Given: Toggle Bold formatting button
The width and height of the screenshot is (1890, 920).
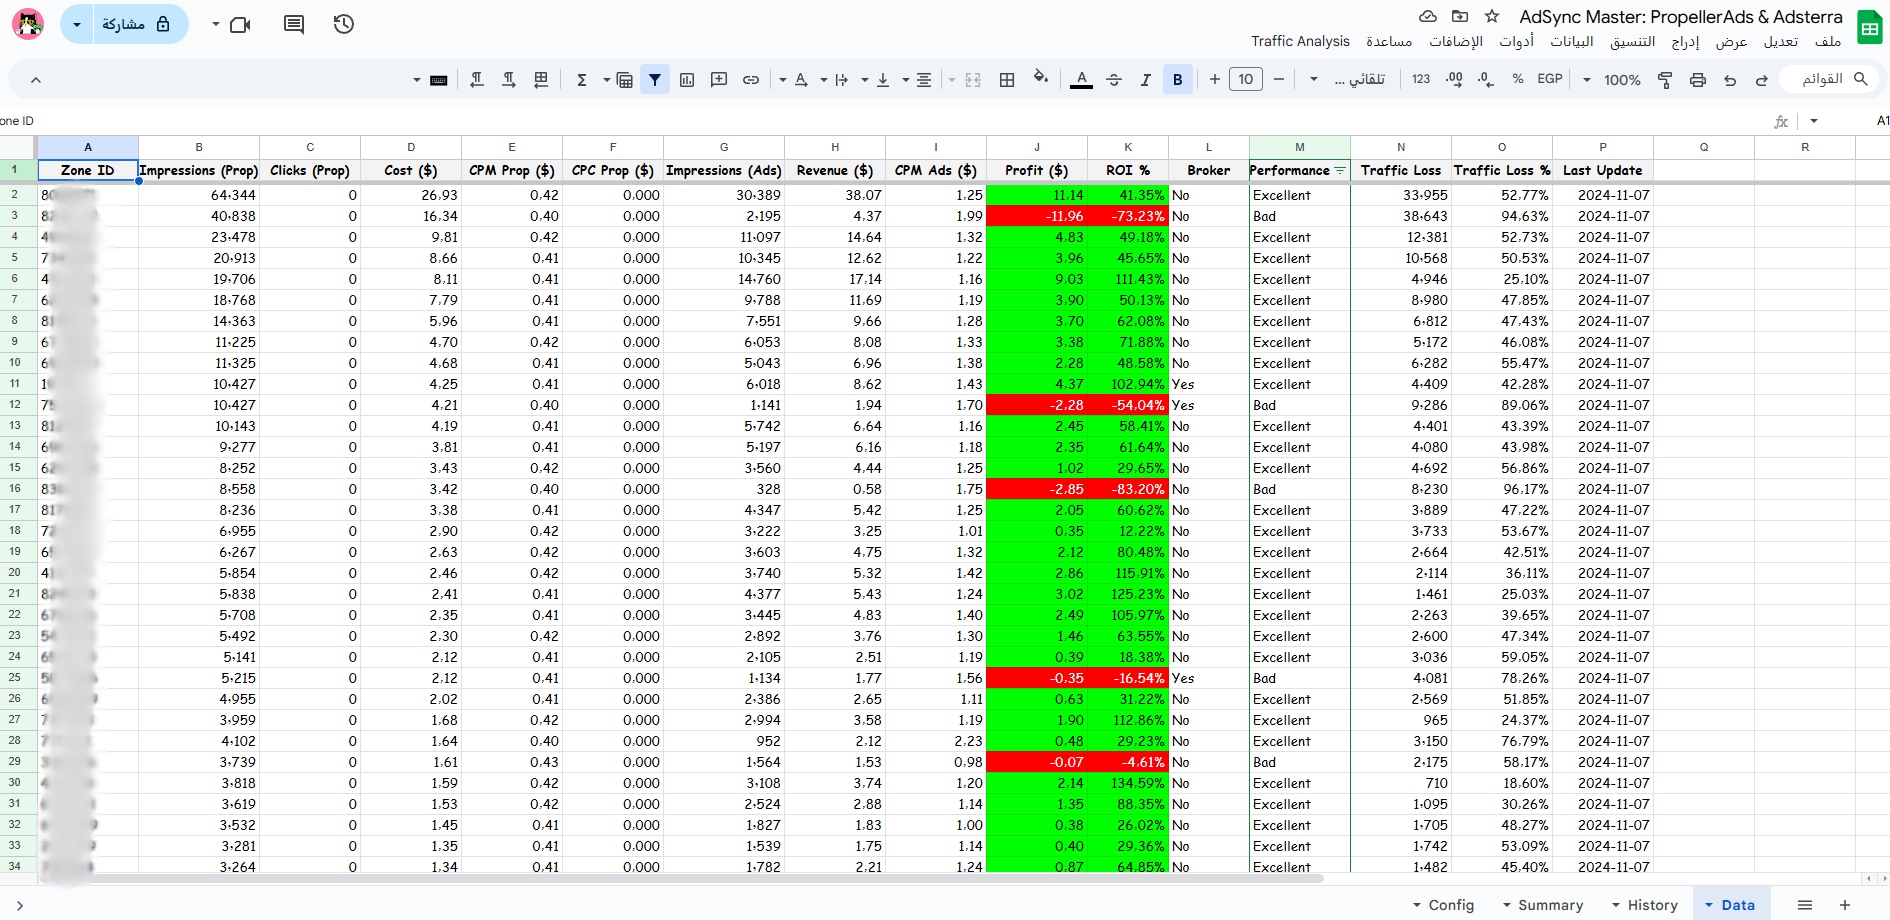Looking at the screenshot, I should 1178,80.
